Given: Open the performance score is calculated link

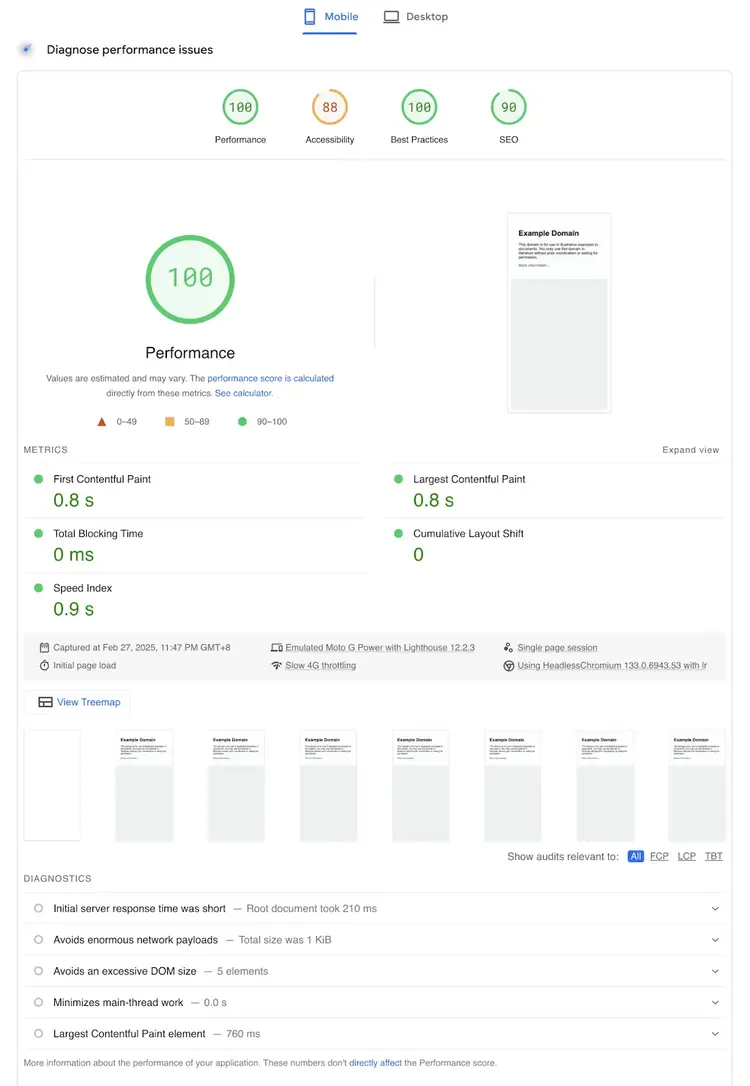Looking at the screenshot, I should pos(271,378).
